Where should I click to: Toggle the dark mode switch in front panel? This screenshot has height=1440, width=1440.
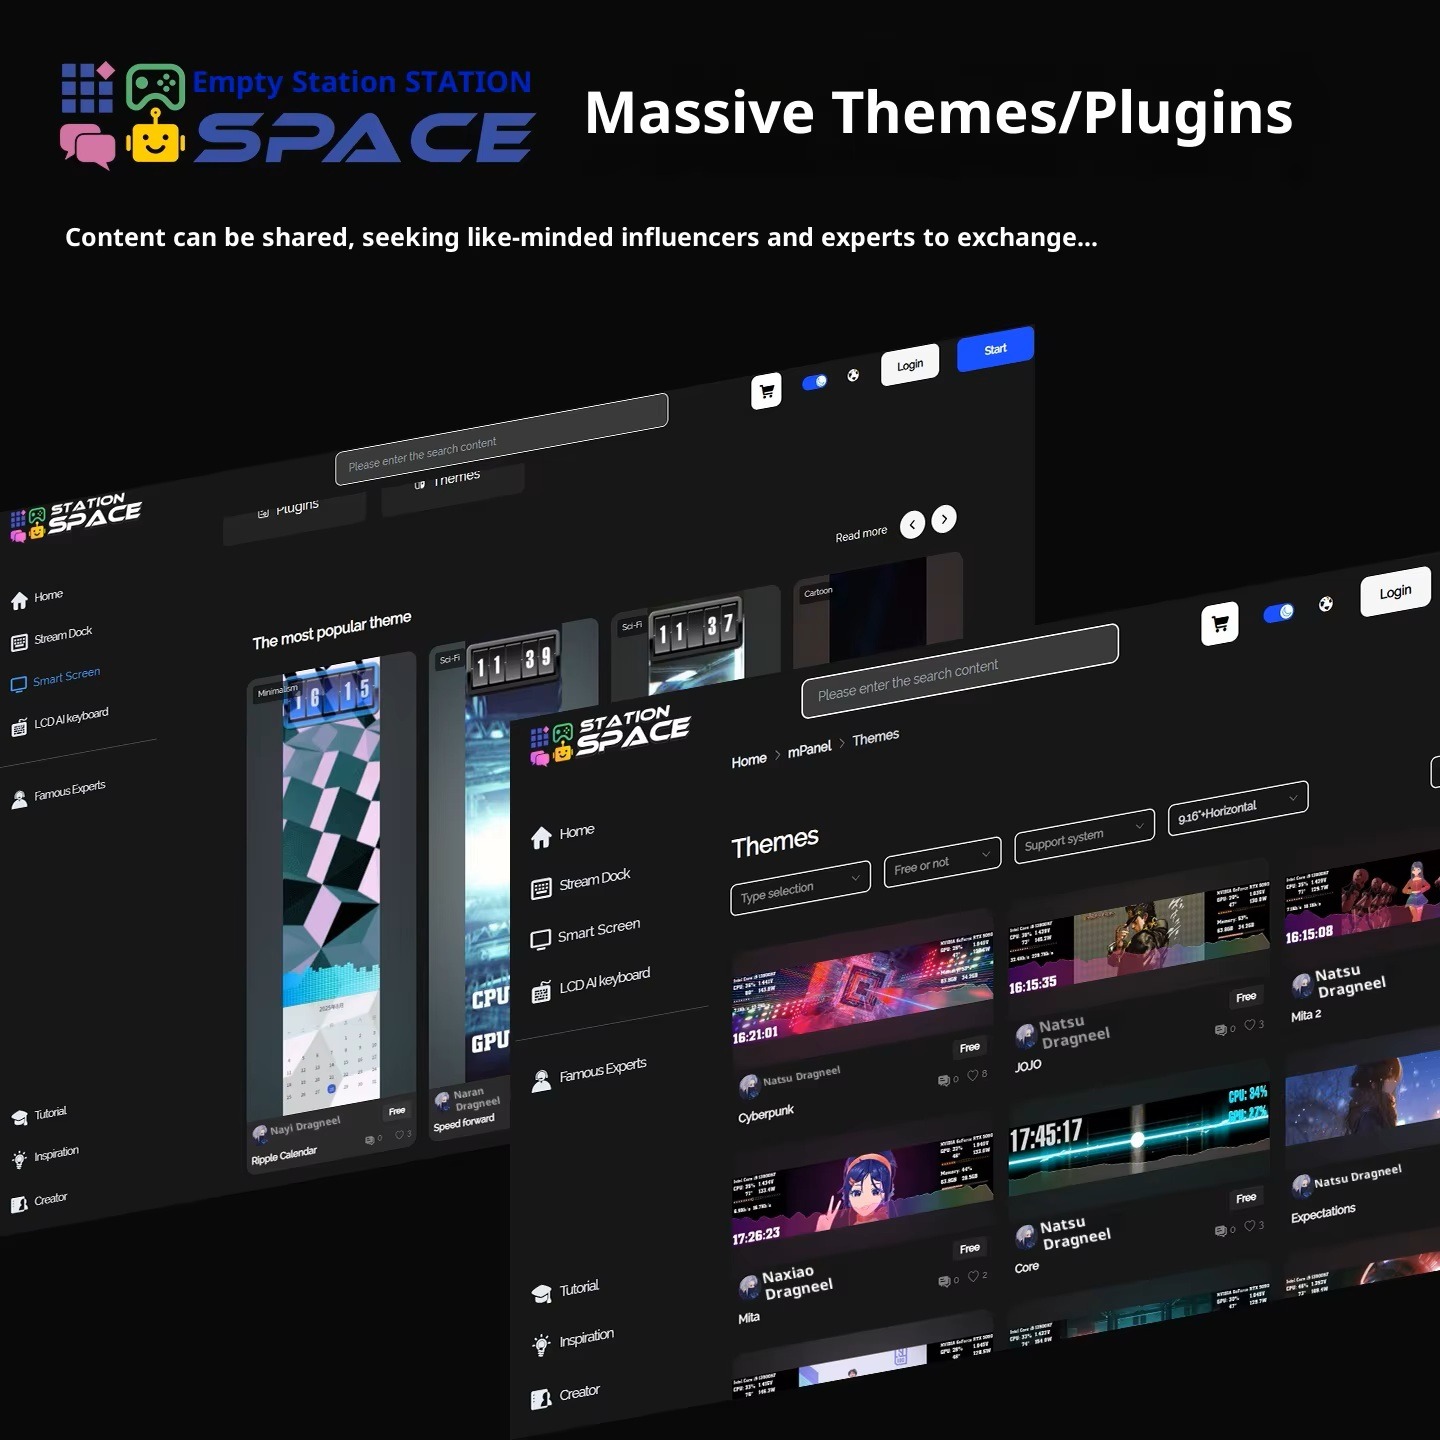(x=1278, y=613)
